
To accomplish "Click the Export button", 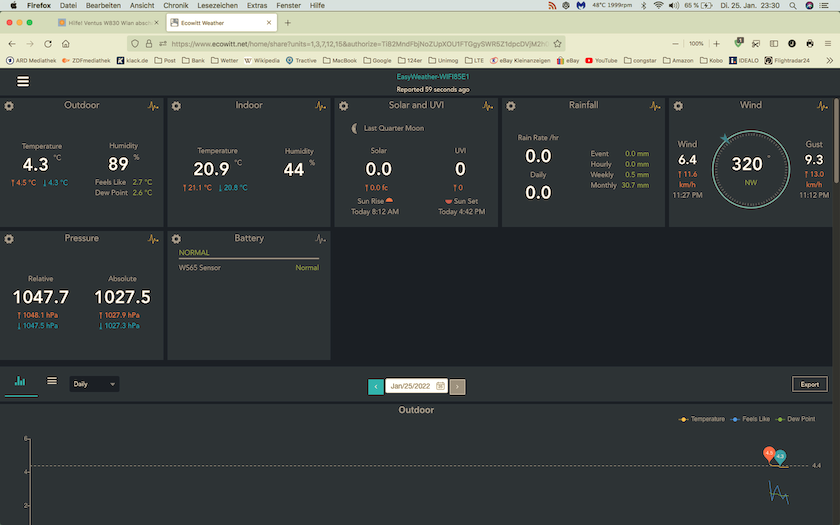I will coord(809,384).
